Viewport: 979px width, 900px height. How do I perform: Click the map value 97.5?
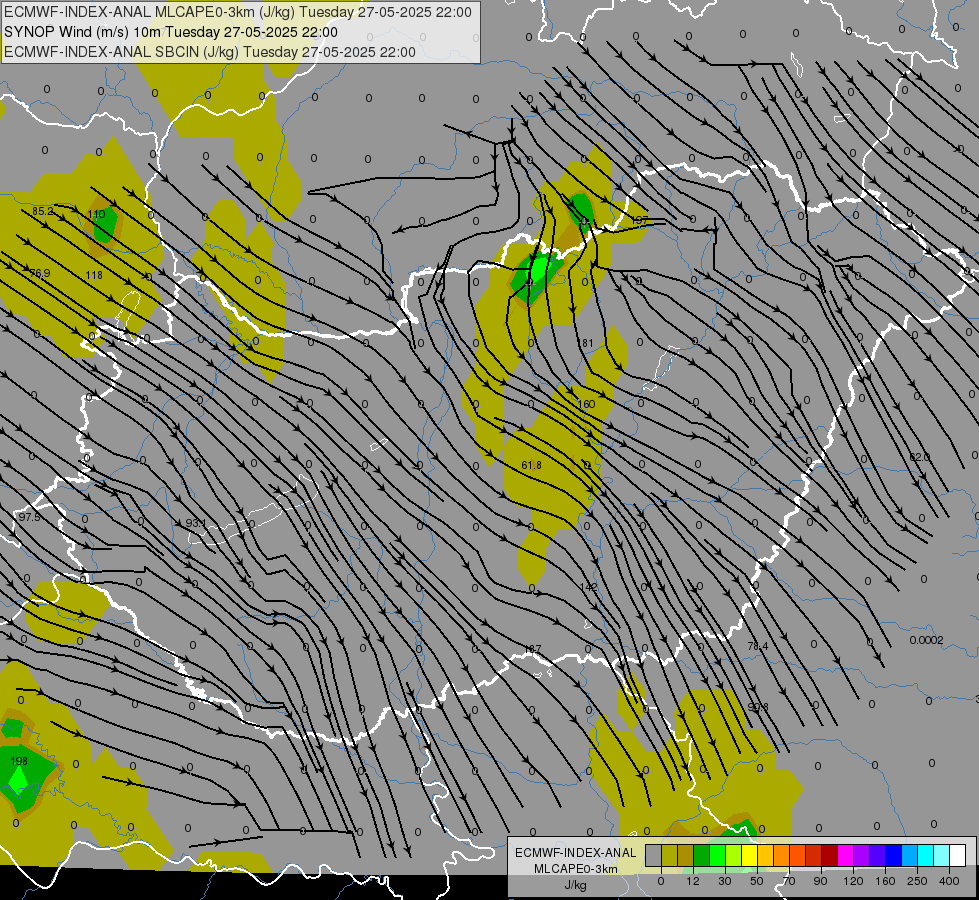tap(29, 517)
